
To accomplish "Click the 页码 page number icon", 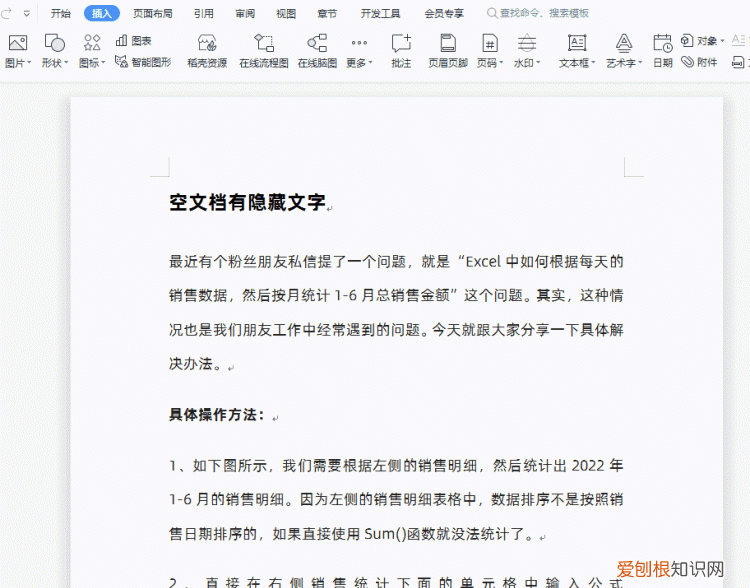I will 490,43.
